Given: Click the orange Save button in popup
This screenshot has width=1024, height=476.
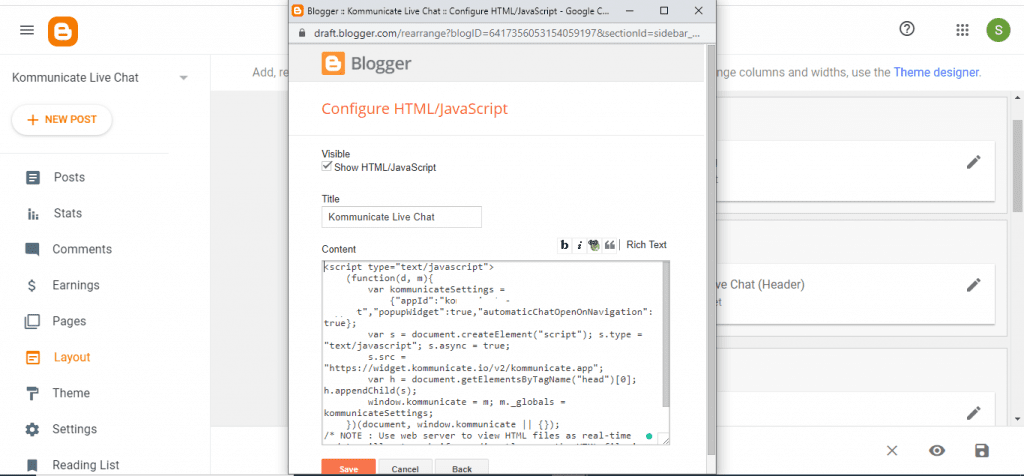Looking at the screenshot, I should [x=349, y=468].
